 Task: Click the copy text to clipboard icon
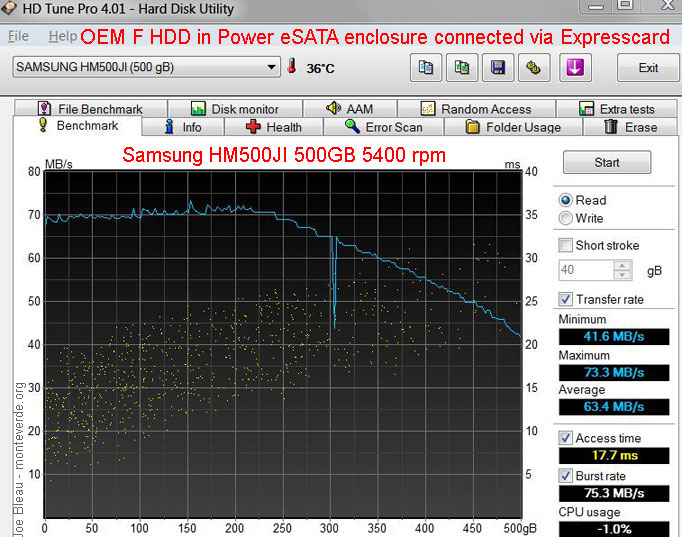coord(426,67)
